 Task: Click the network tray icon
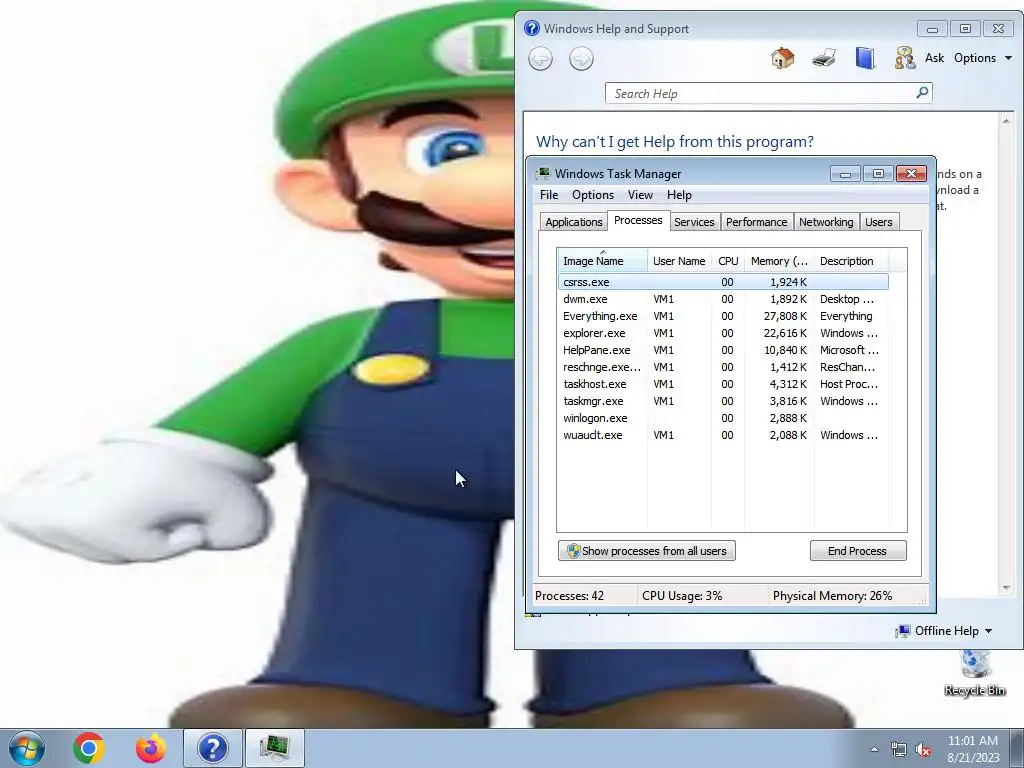(899, 750)
